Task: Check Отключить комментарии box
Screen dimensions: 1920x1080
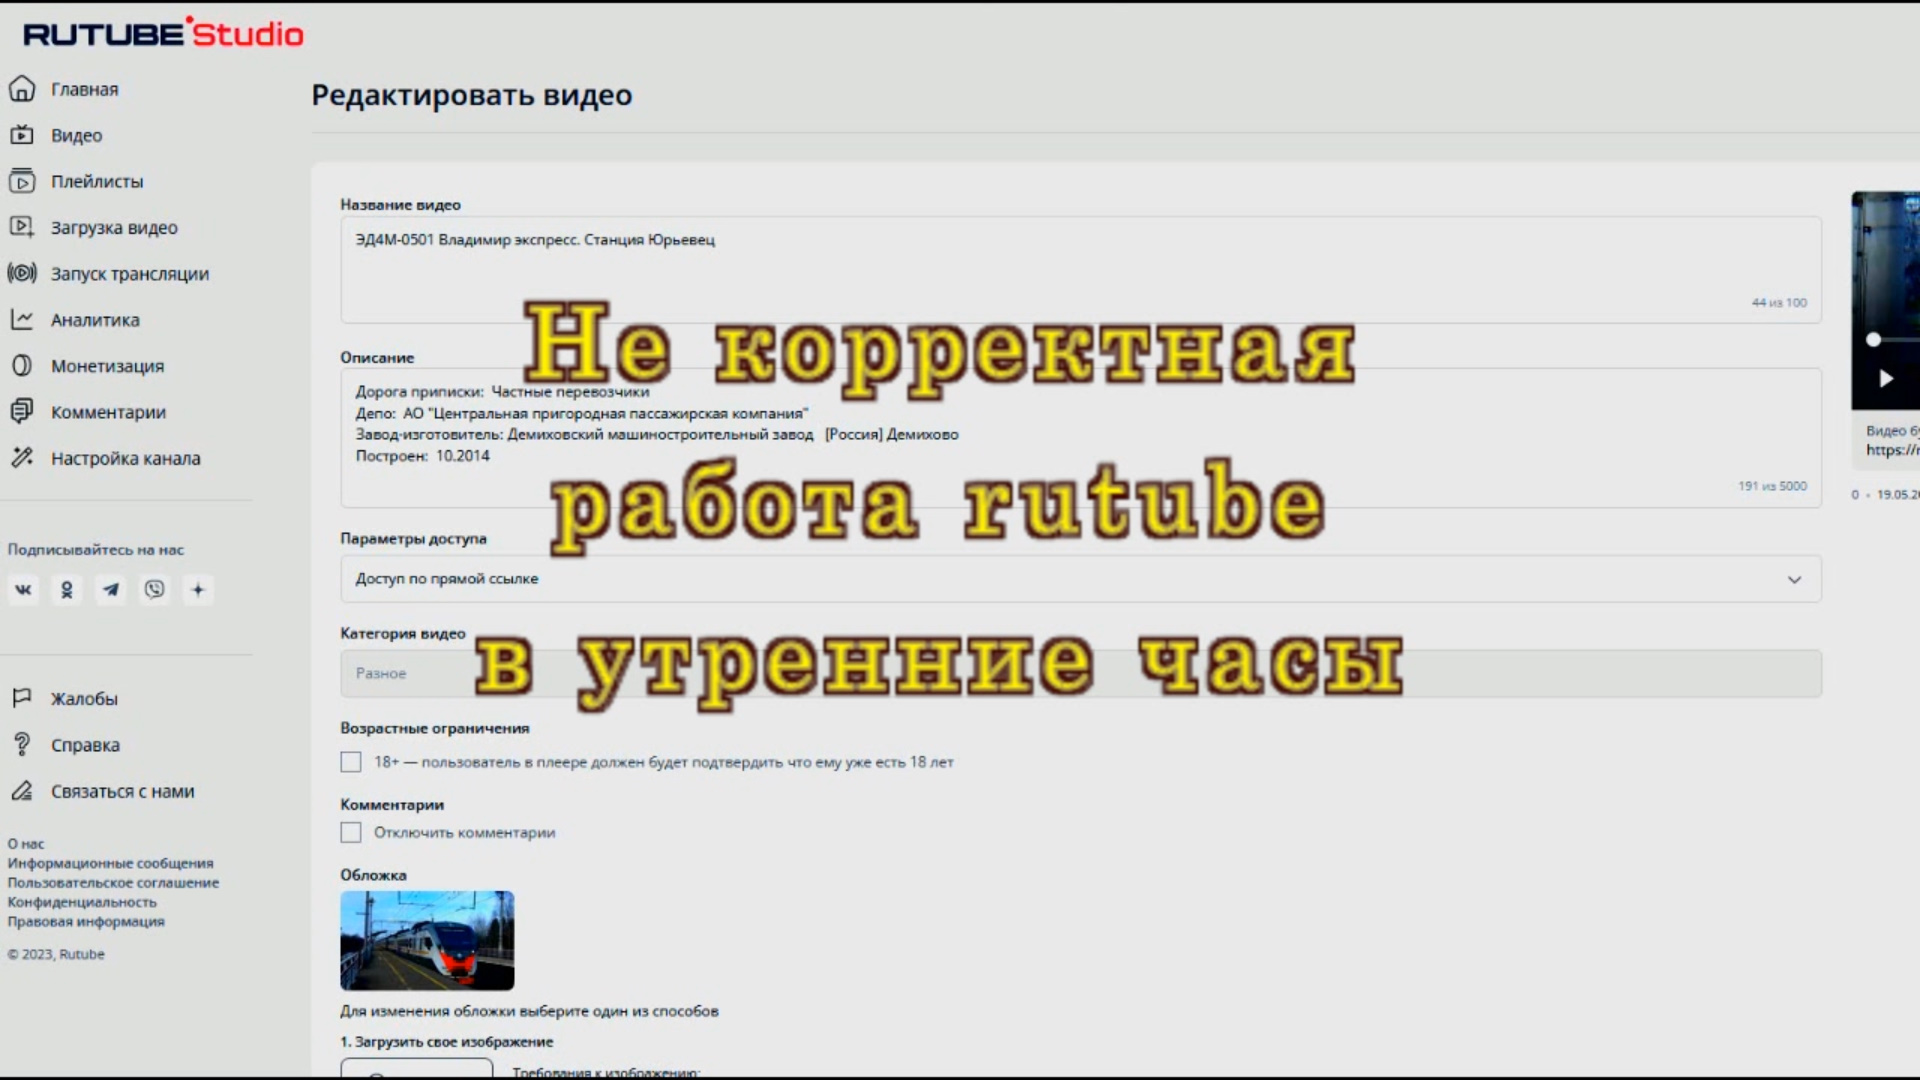Action: (351, 832)
